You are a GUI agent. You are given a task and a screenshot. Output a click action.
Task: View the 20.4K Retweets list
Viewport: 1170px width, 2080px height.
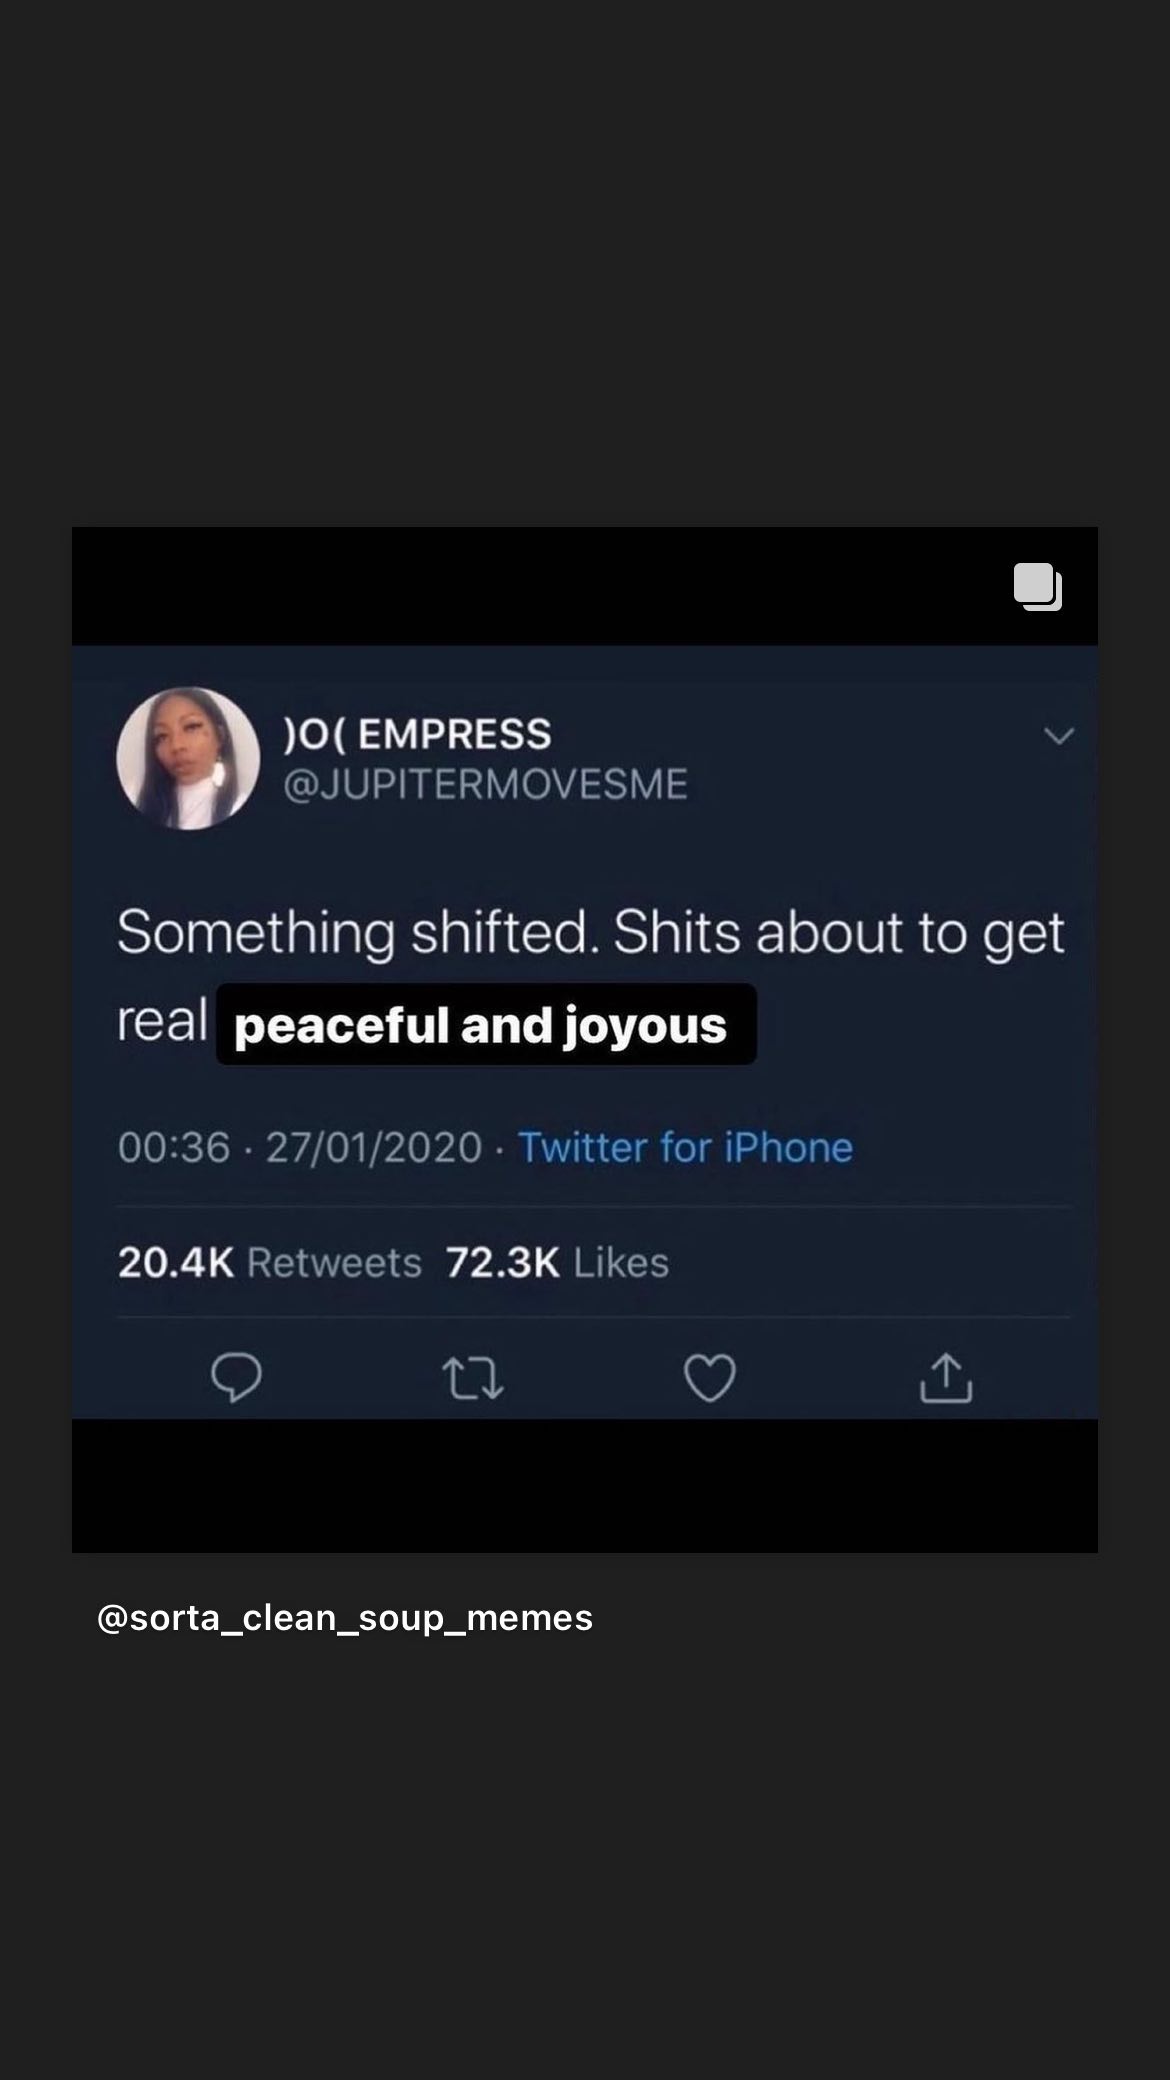[x=270, y=1262]
